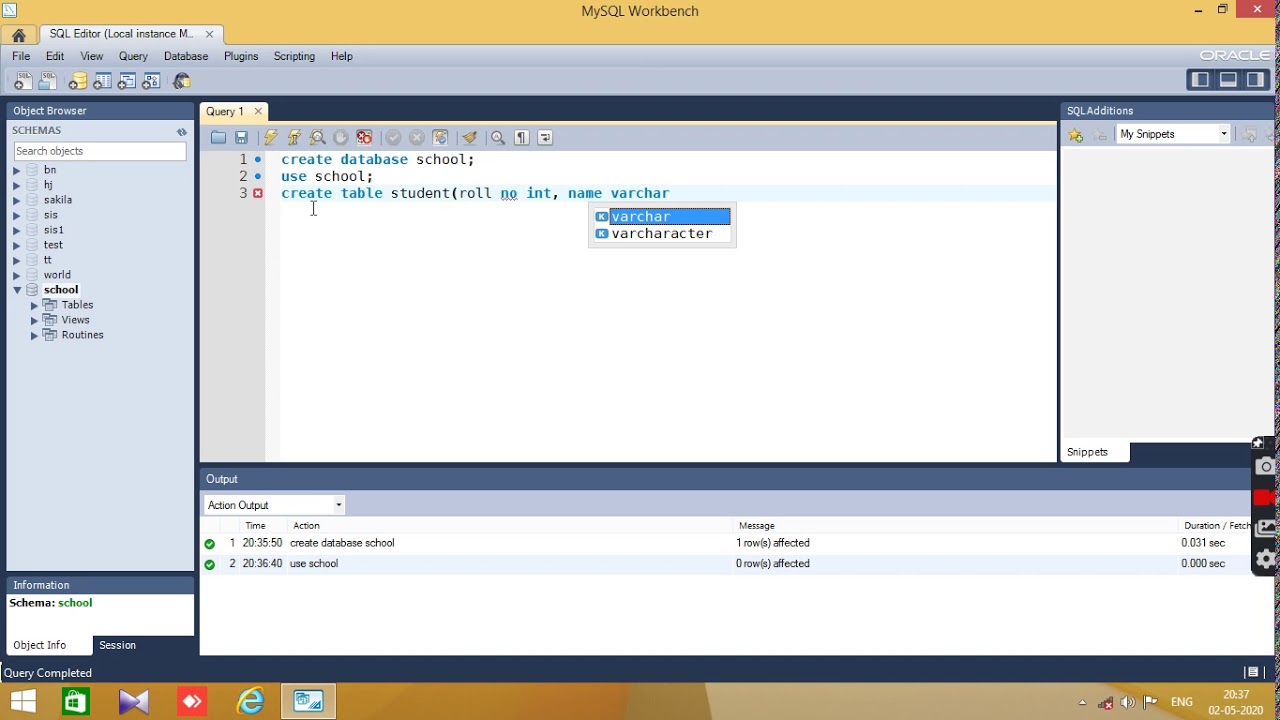
Task: Open a script file in query editor
Action: coord(218,138)
